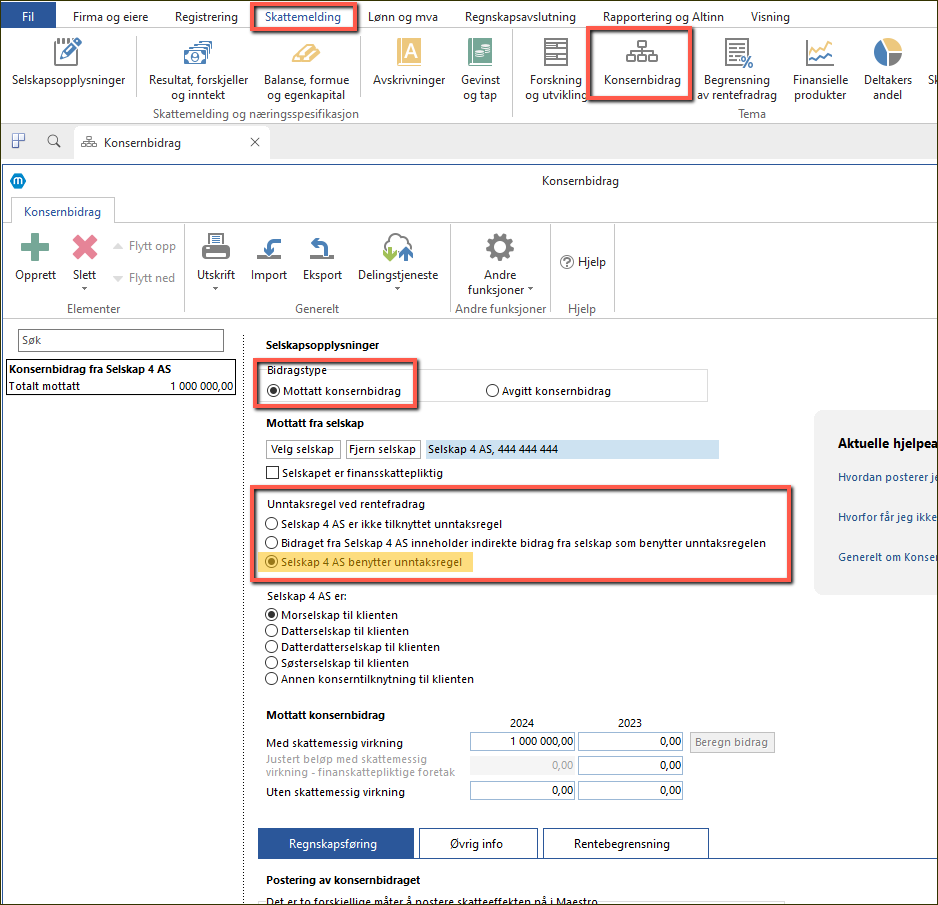
Task: Select Avgitt konsernbidrag radio button
Action: [x=492, y=391]
